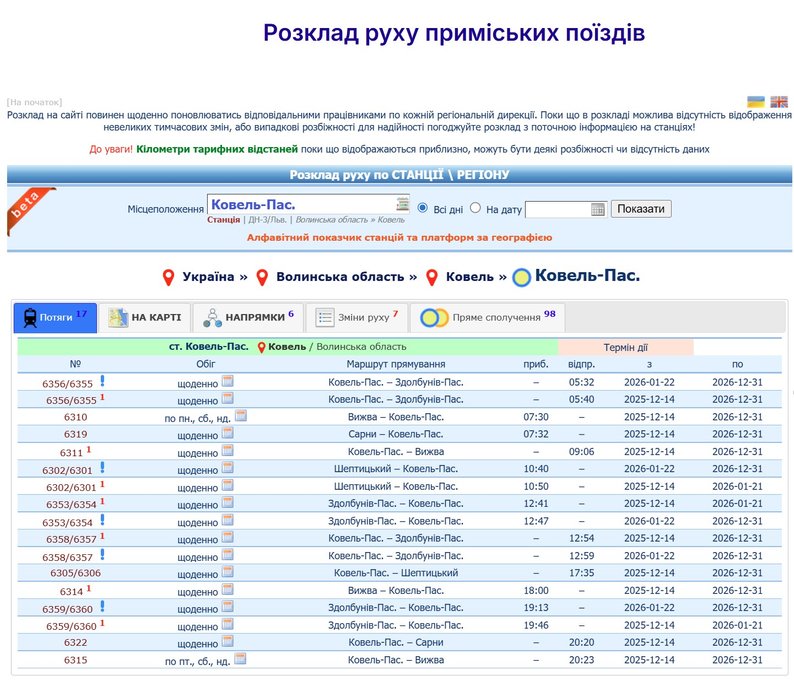Open calendar icon in train 6322 row
Screen dimensions: 794x681
pos(227,643)
